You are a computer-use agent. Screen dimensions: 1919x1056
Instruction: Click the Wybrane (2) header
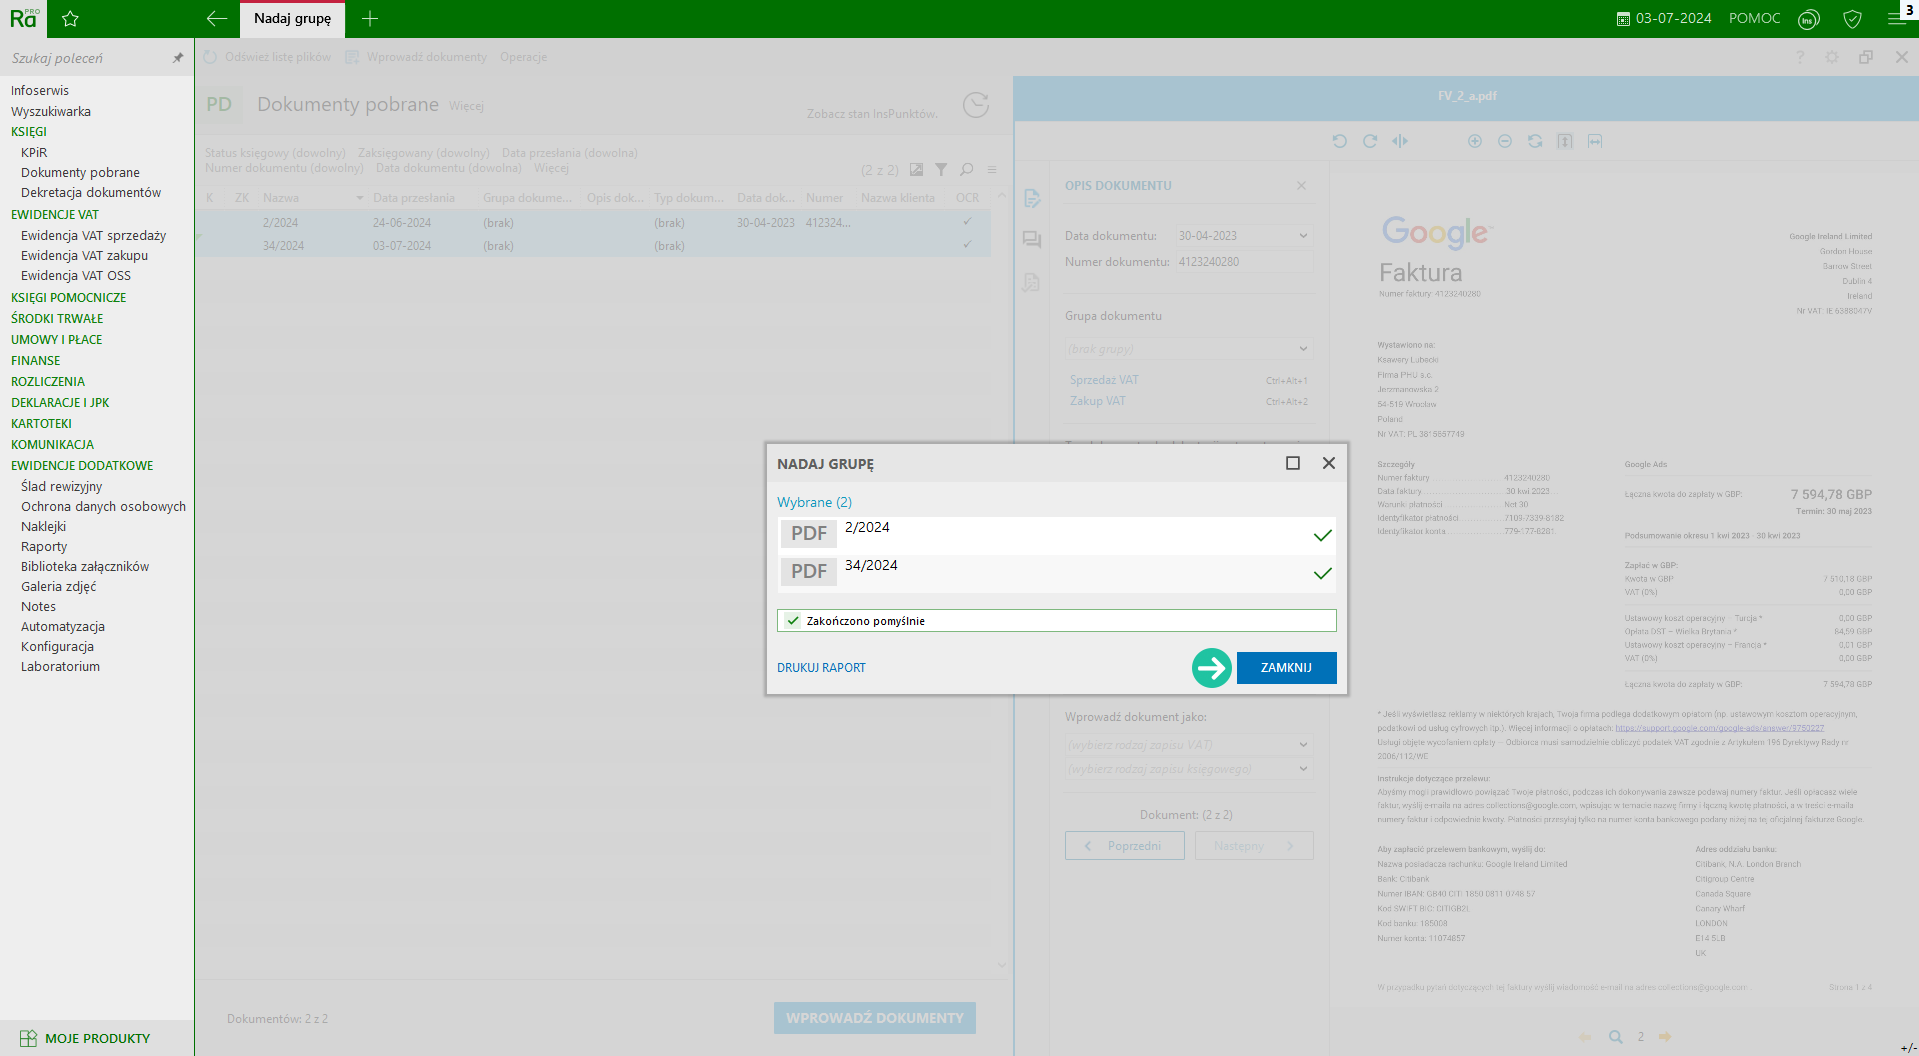pyautogui.click(x=814, y=502)
